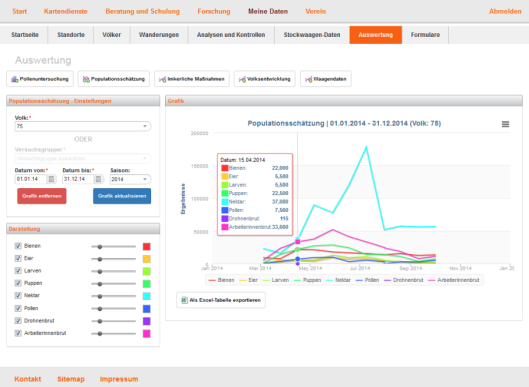
Task: Open calendar picker for Datum bis
Action: pos(99,179)
